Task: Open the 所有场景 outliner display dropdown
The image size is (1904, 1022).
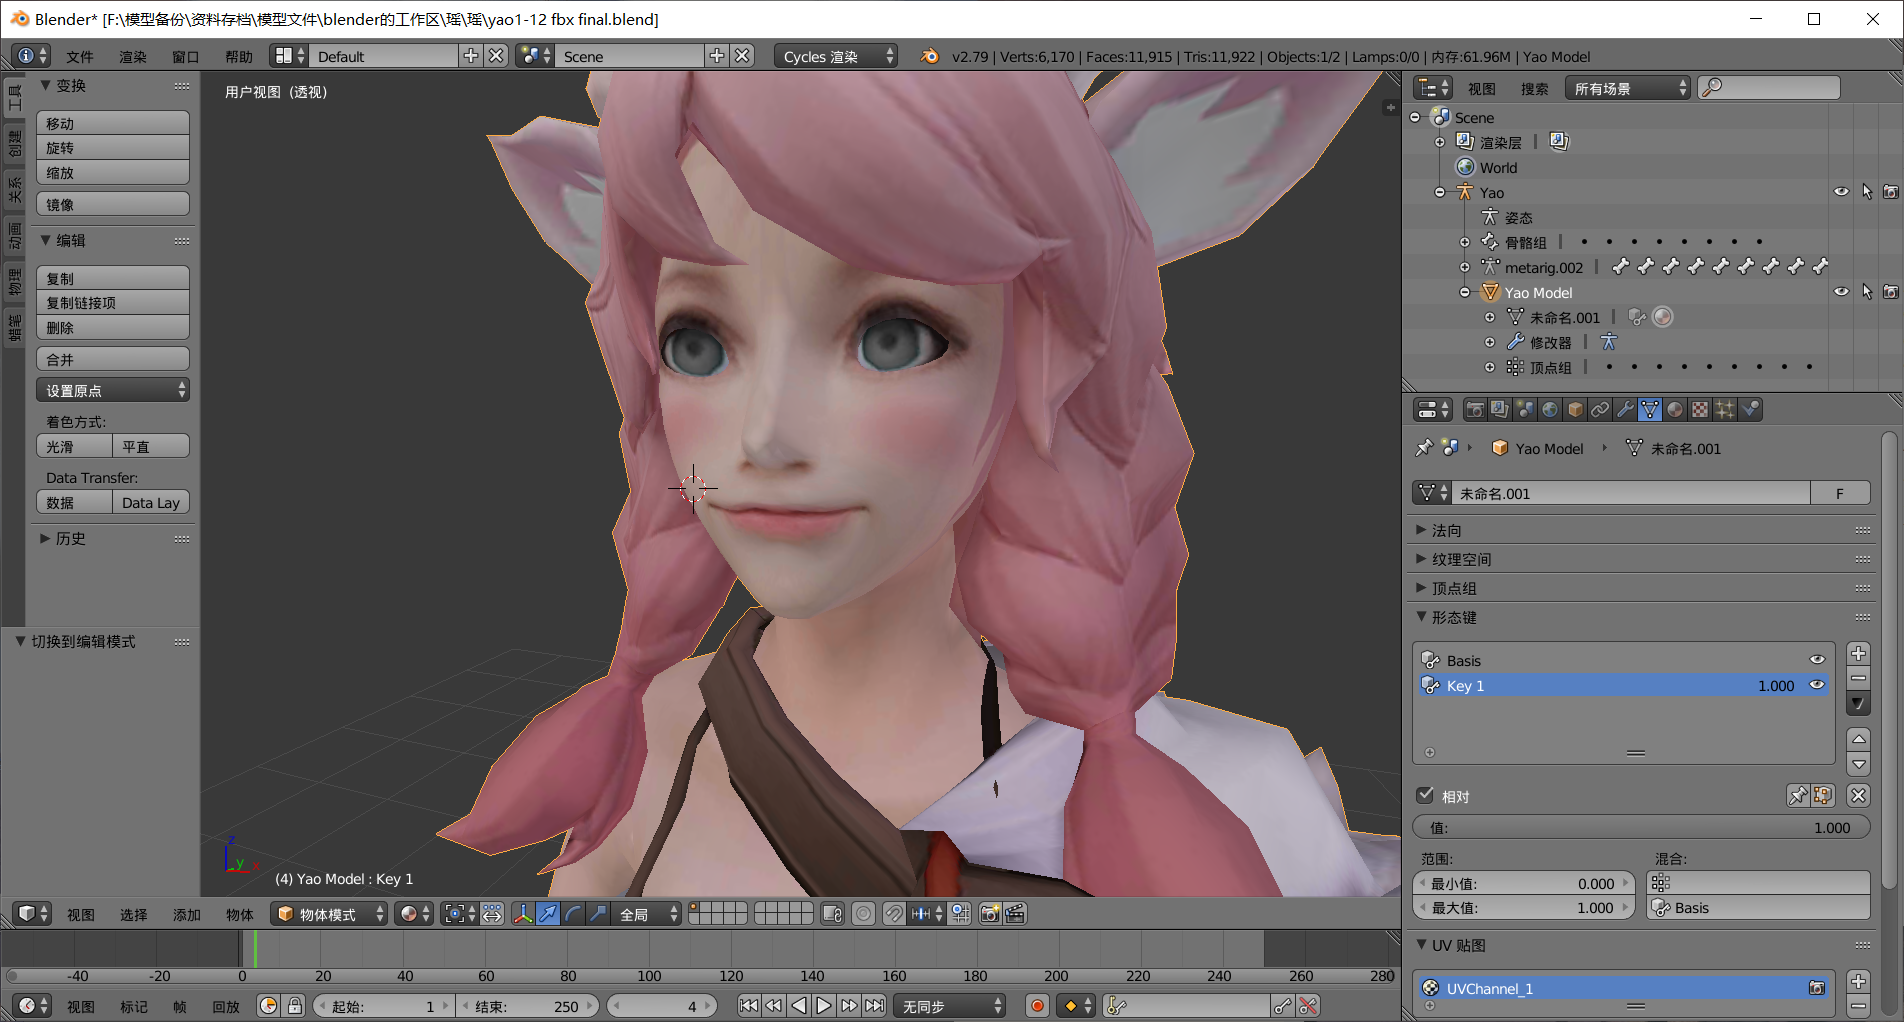Action: point(1627,88)
